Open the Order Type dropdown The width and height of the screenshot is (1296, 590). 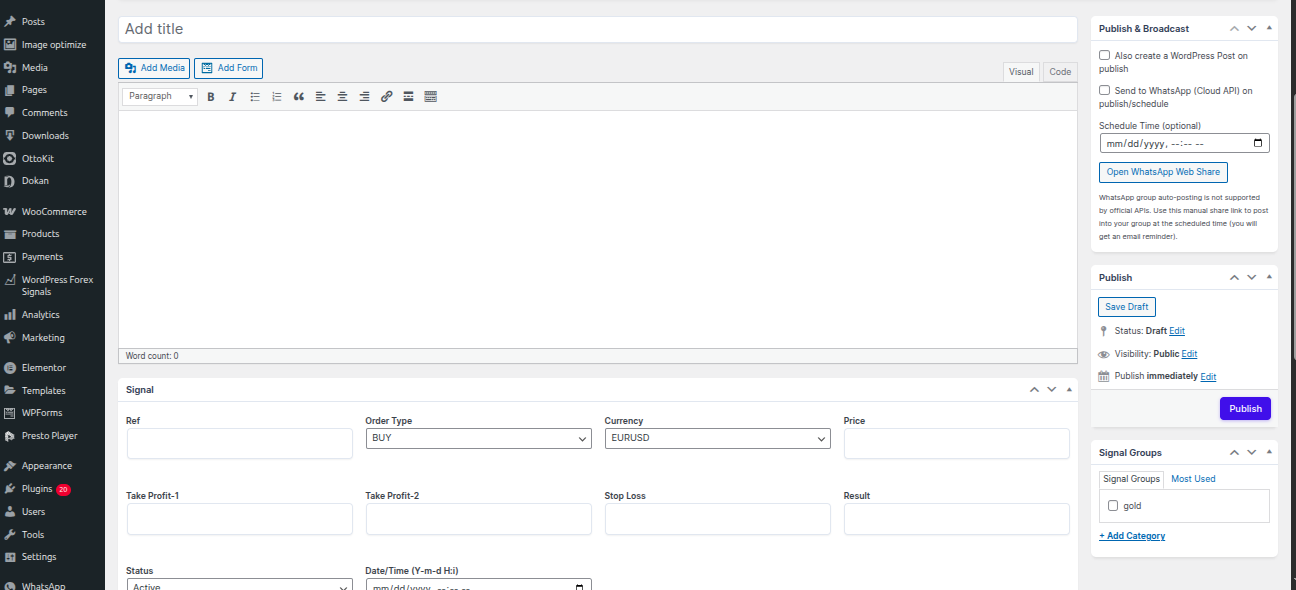coord(478,438)
